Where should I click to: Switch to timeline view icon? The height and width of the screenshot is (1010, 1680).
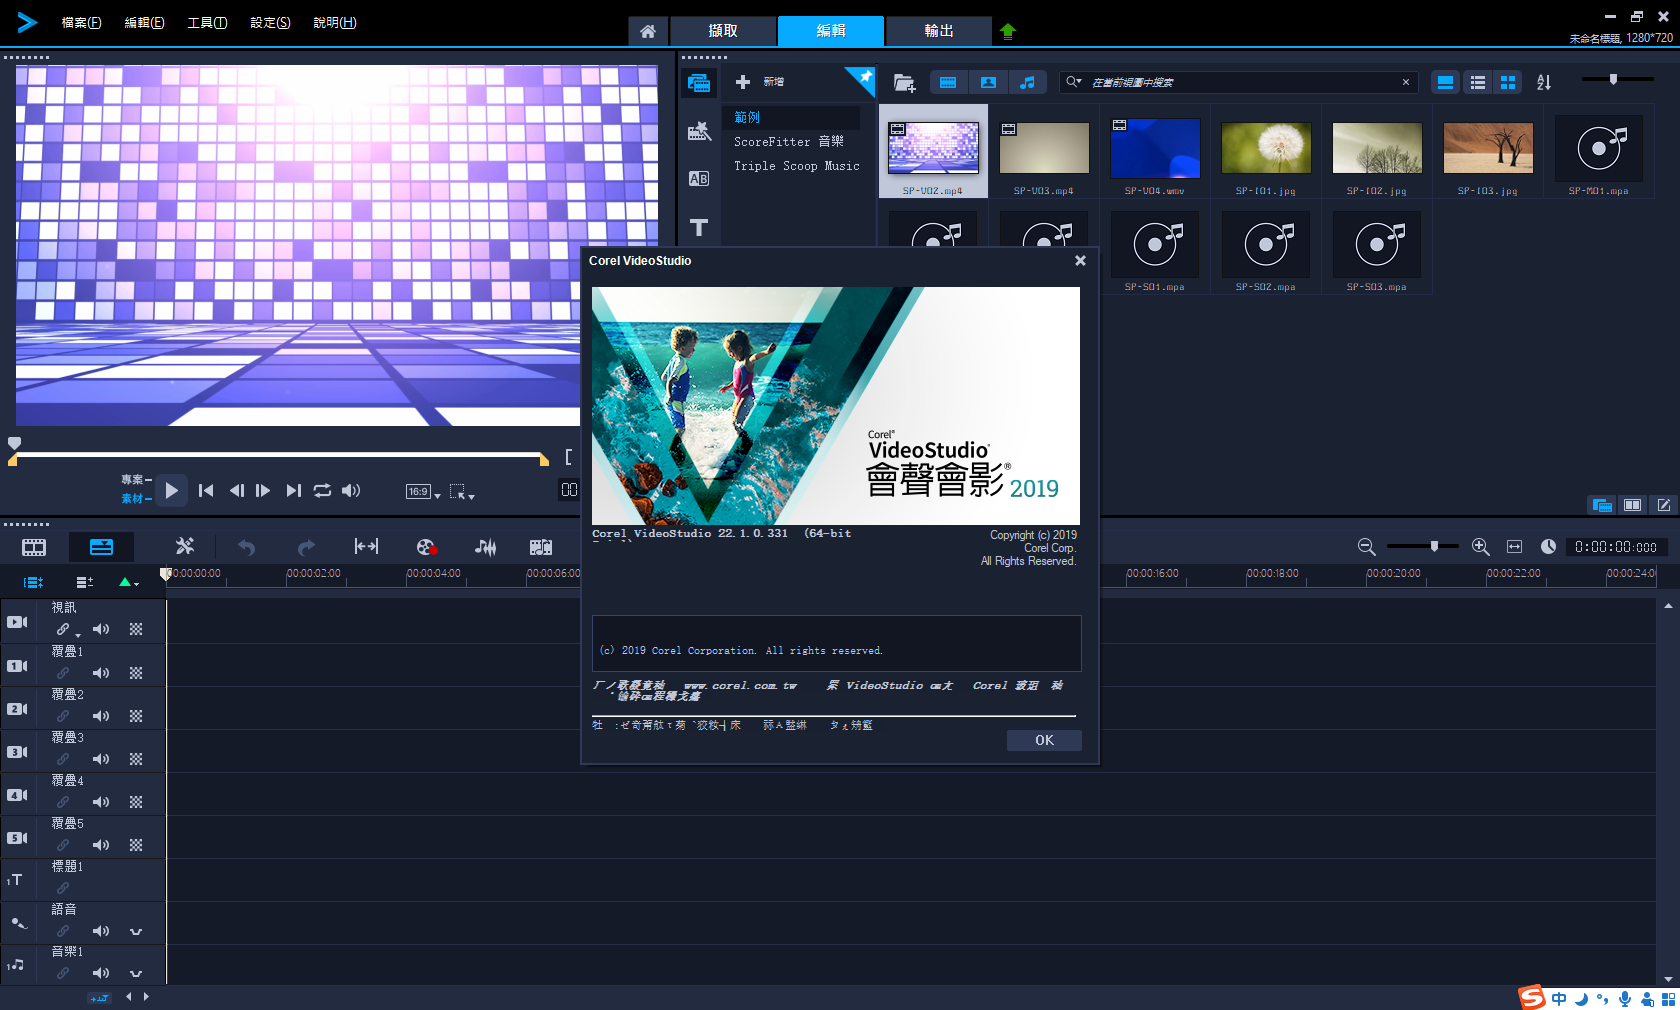(101, 547)
